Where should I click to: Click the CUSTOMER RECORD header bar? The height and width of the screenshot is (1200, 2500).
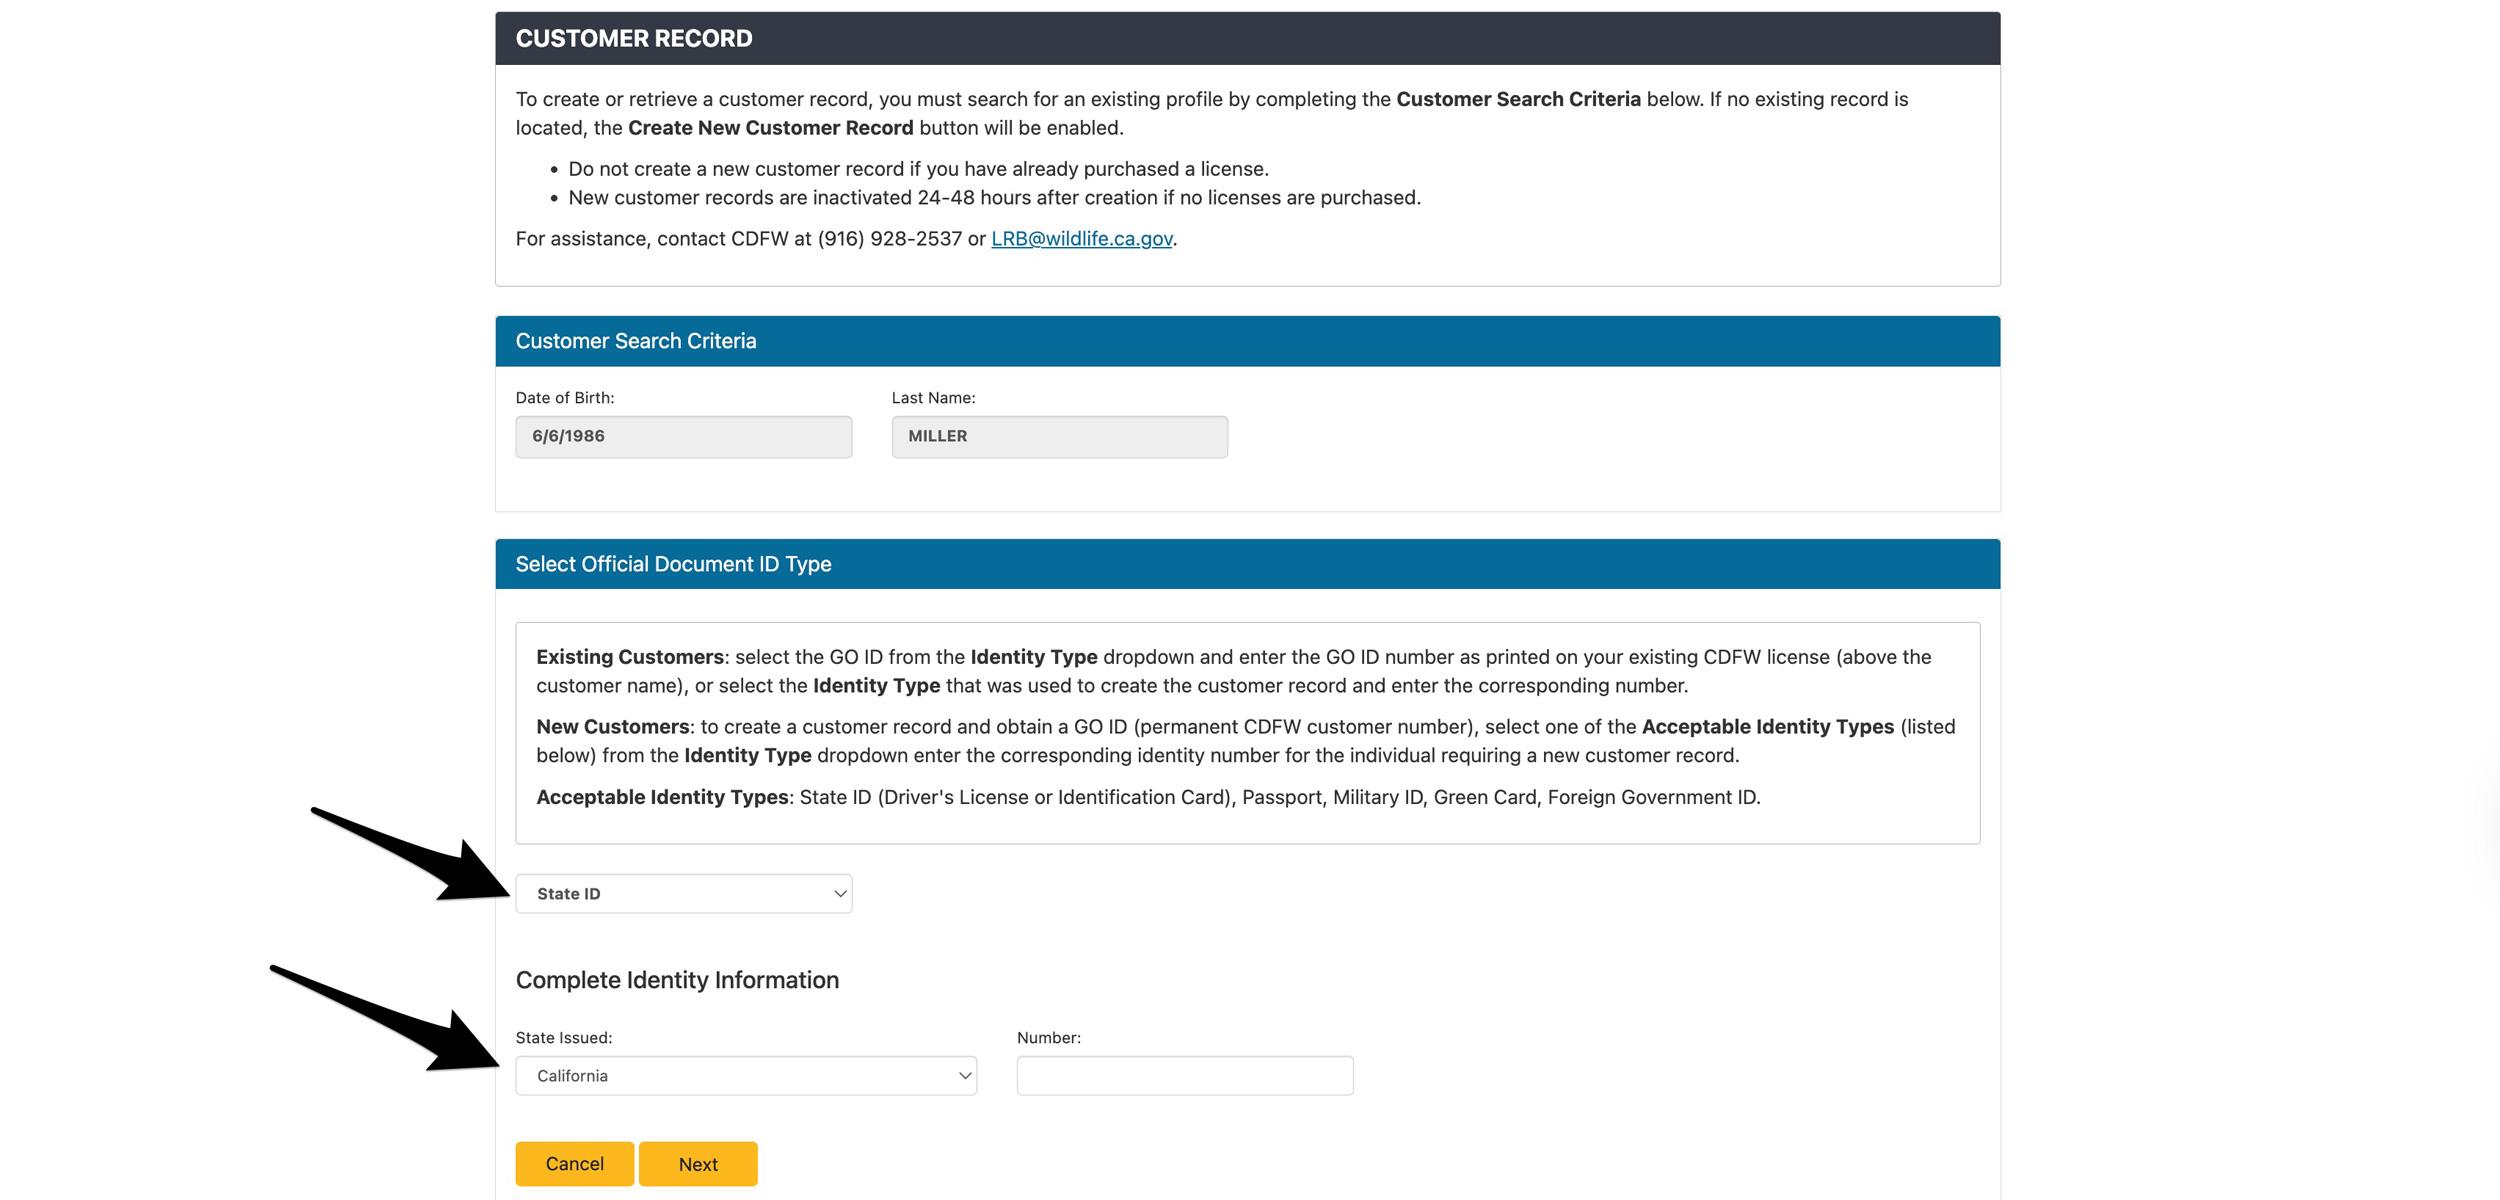pos(1247,39)
